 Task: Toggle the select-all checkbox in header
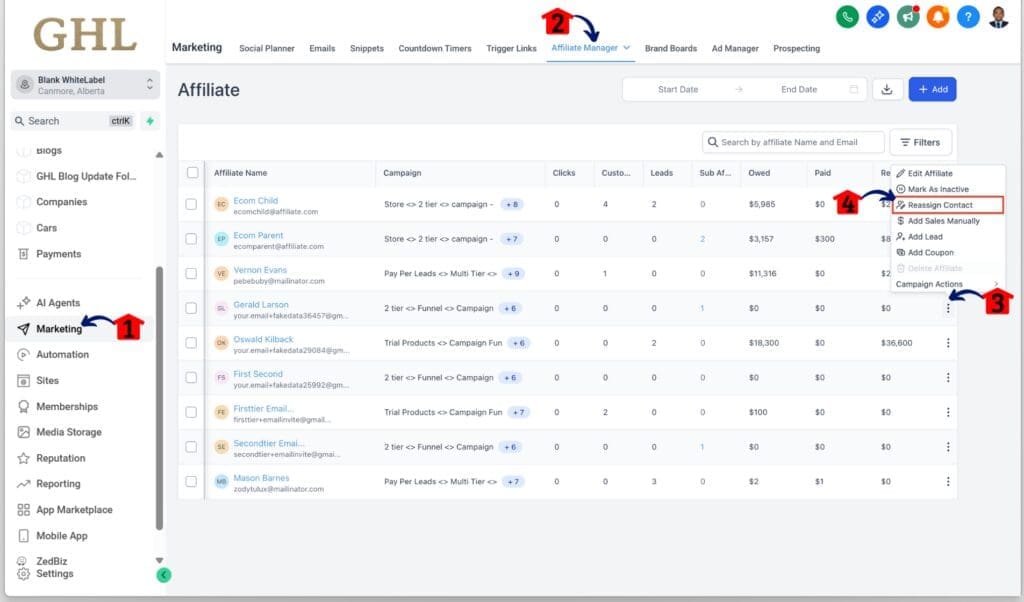(192, 173)
